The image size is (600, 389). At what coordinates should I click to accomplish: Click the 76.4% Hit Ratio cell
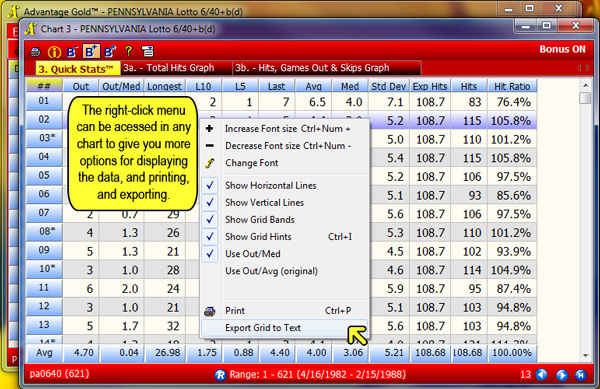(513, 102)
